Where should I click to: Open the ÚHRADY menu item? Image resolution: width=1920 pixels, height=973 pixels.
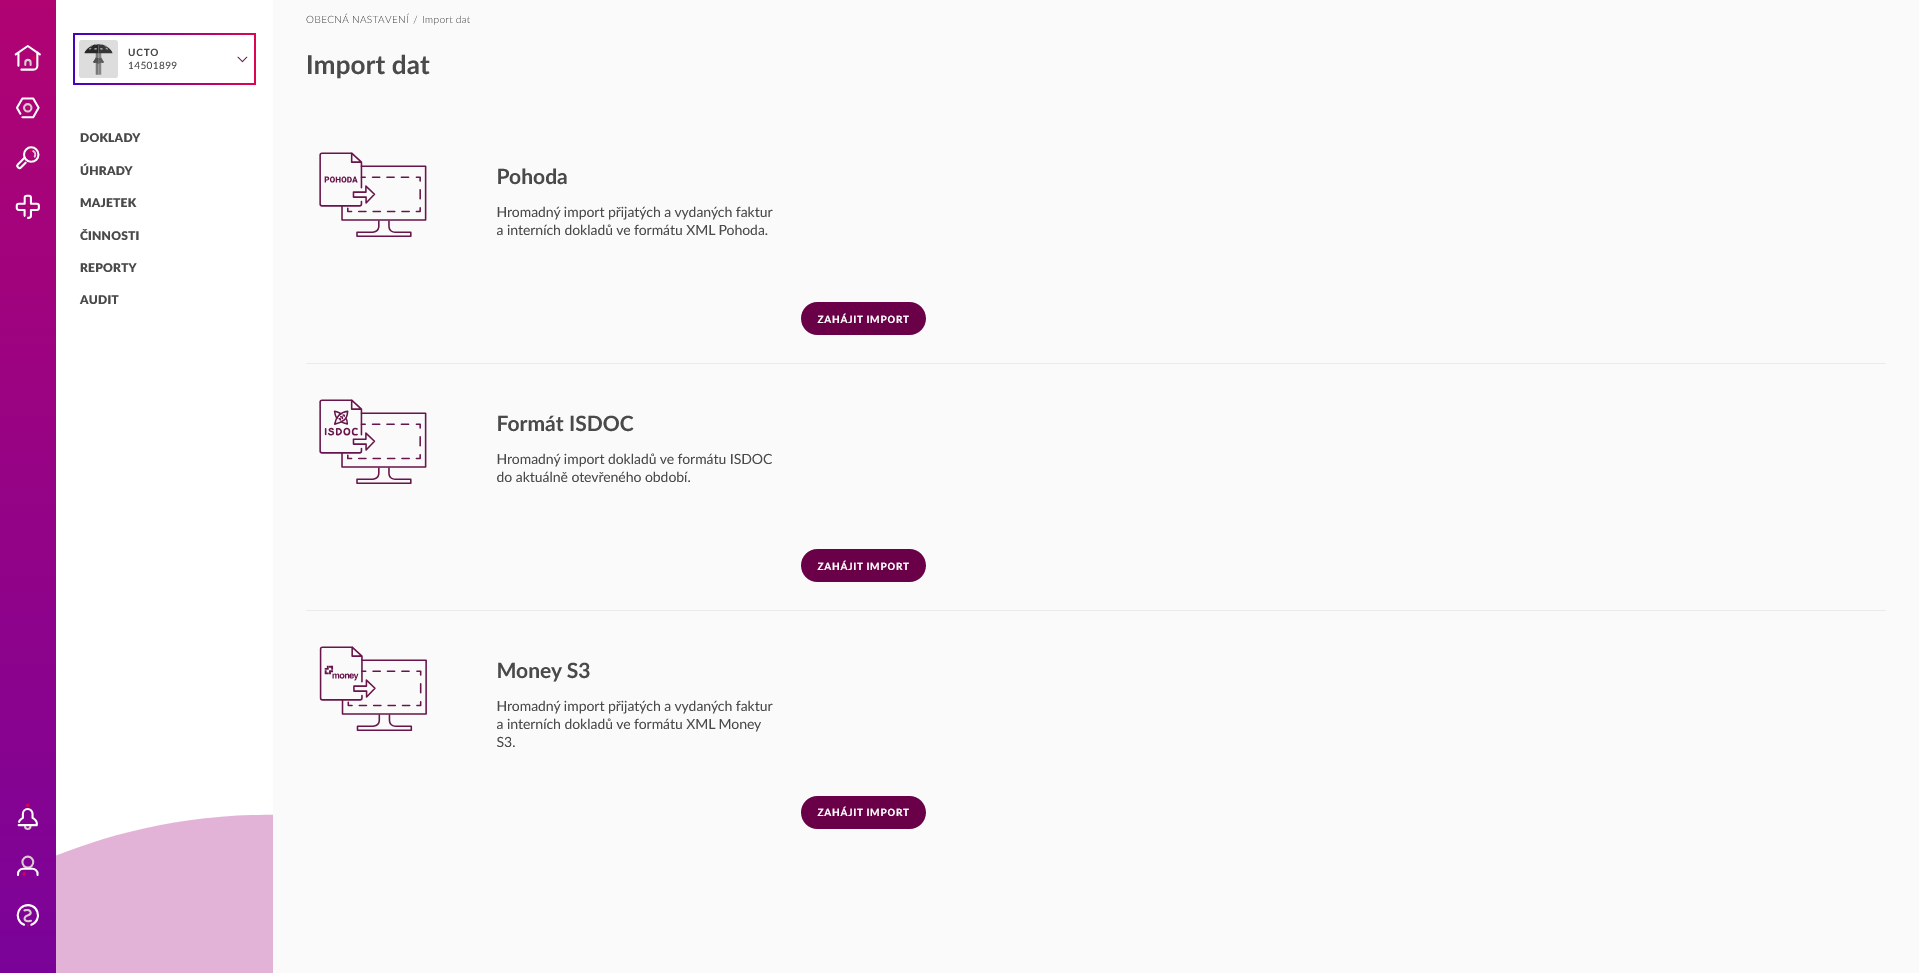106,171
